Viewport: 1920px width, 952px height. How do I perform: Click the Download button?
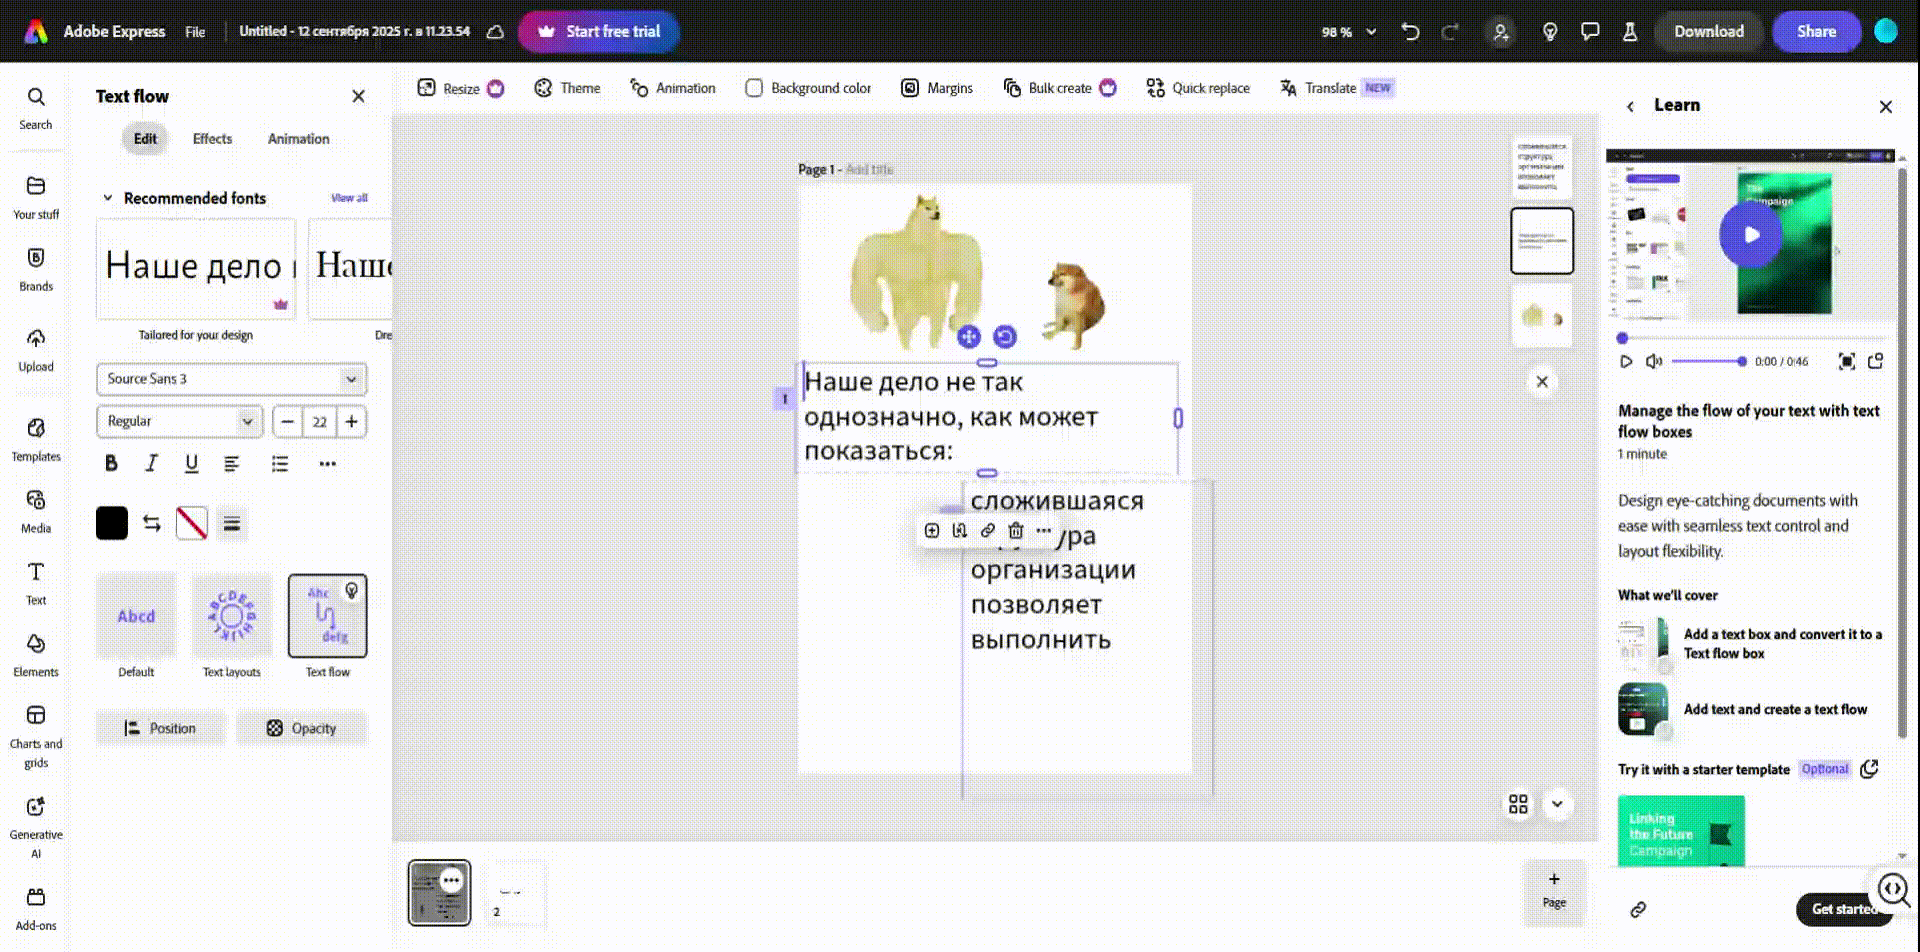[x=1708, y=32]
